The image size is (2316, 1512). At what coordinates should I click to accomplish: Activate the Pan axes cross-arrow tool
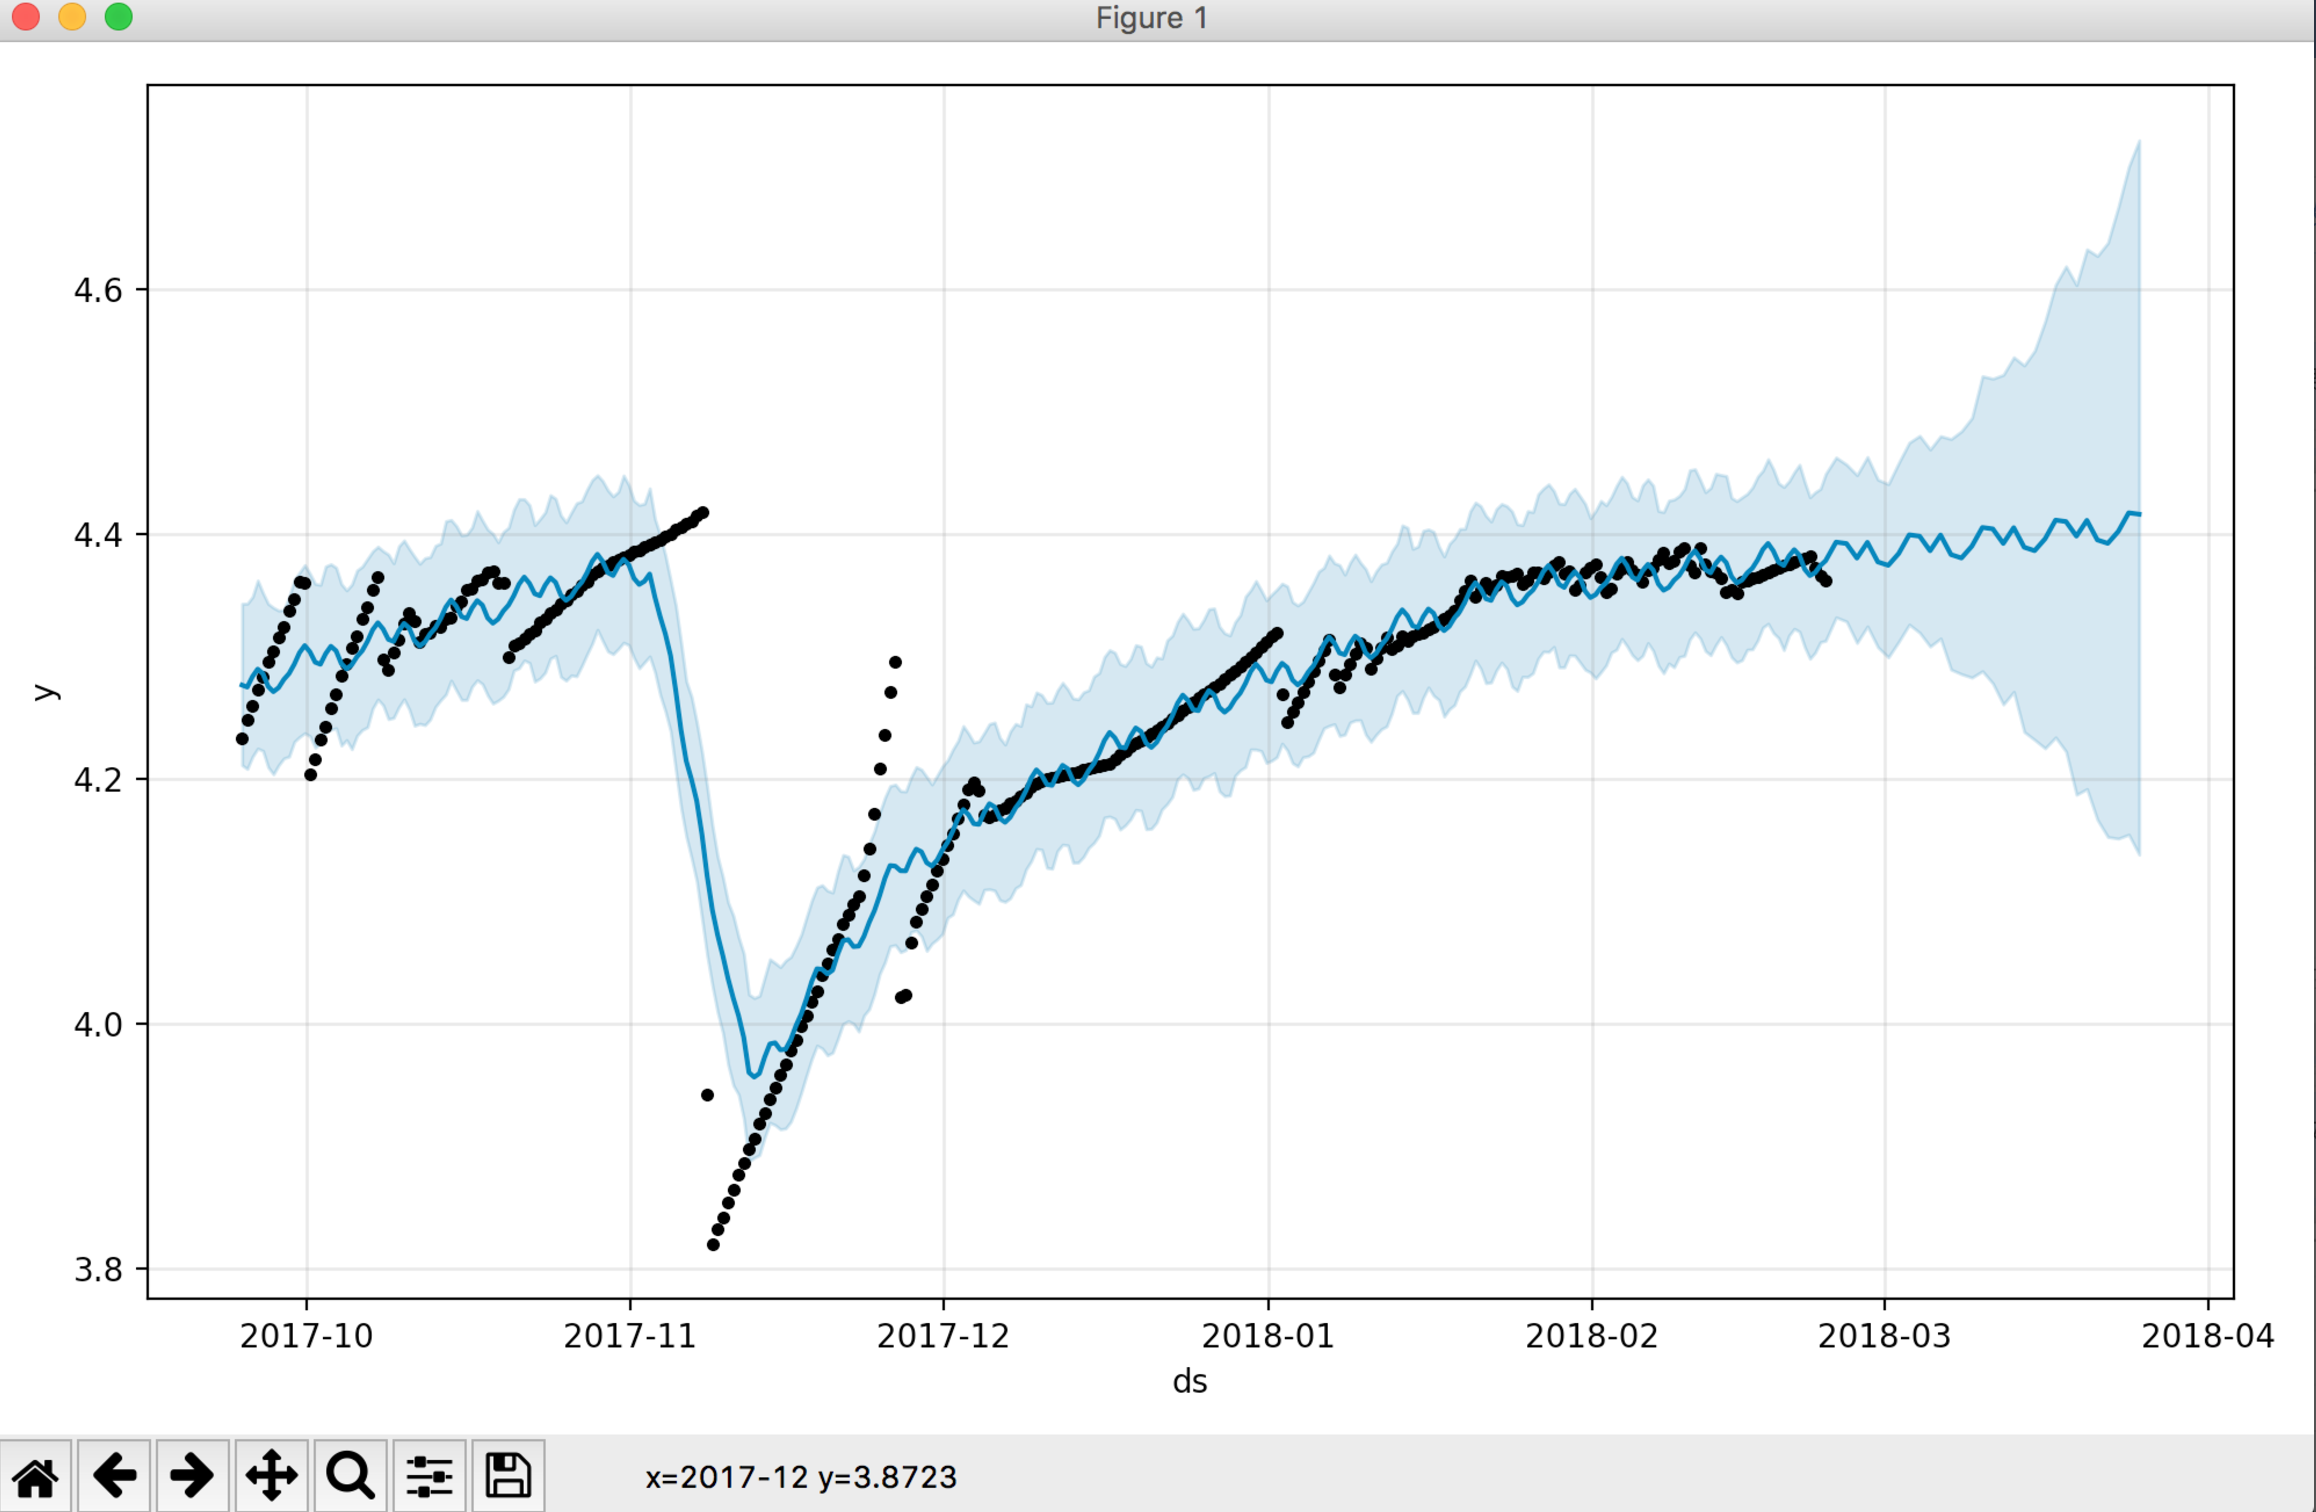coord(271,1476)
